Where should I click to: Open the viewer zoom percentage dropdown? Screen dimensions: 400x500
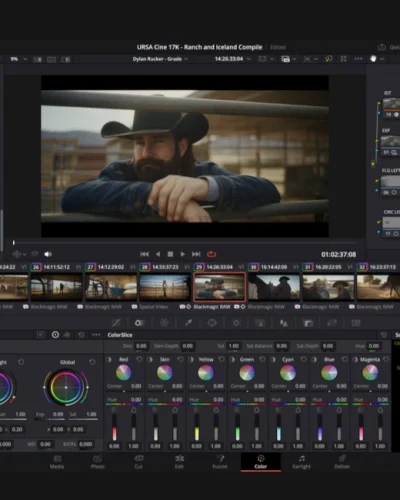pos(18,59)
